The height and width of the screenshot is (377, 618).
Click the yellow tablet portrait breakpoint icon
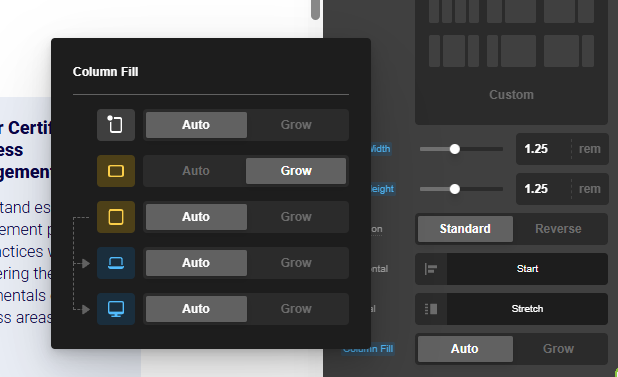(x=116, y=217)
